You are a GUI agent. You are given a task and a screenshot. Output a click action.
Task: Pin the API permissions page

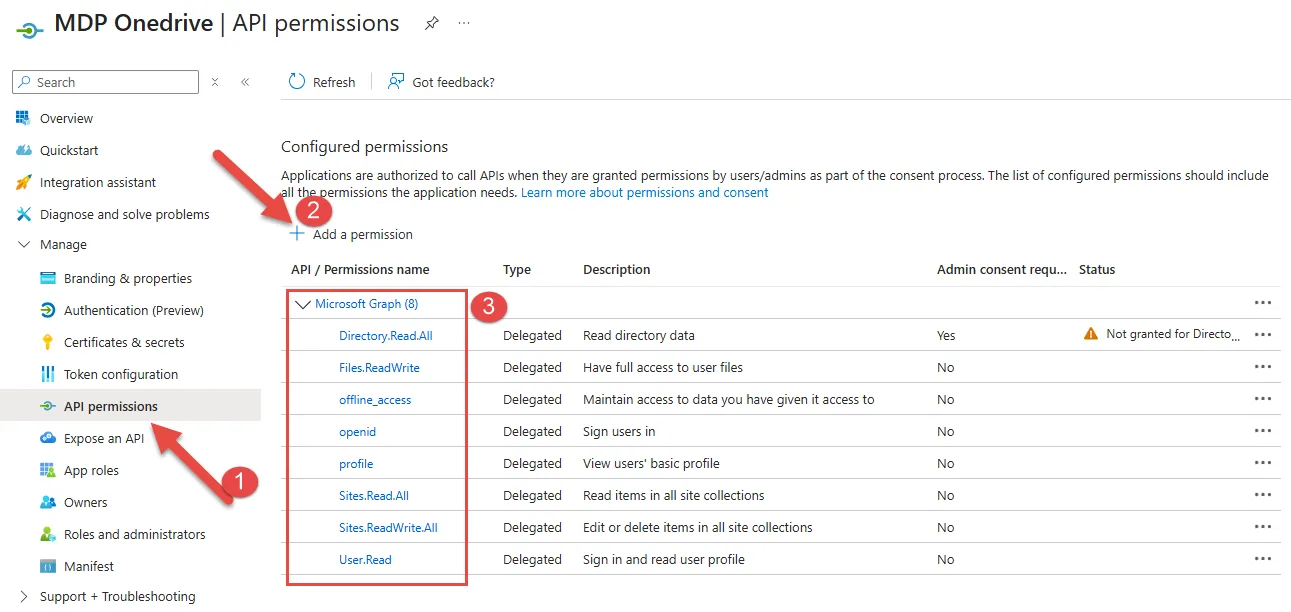click(x=432, y=23)
